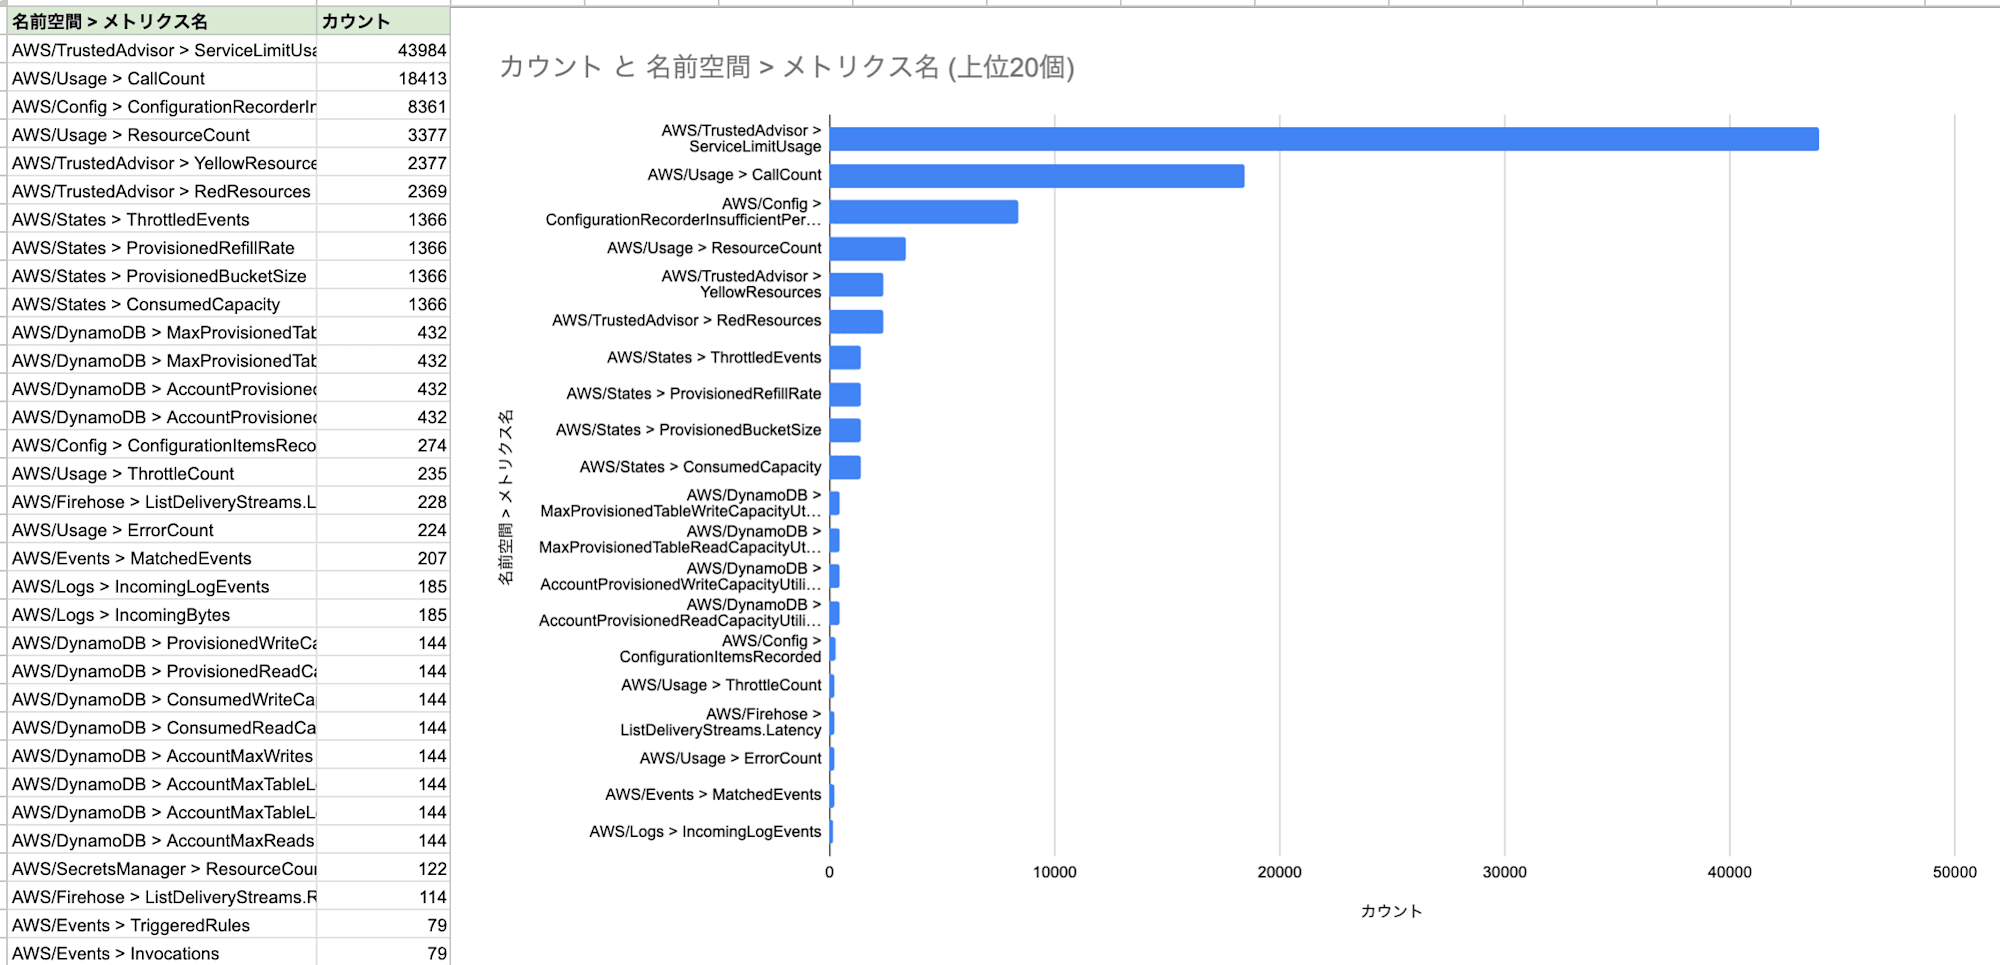Click table cell AWS/Firehose > ListDeliveryStreams.L…

[x=162, y=502]
